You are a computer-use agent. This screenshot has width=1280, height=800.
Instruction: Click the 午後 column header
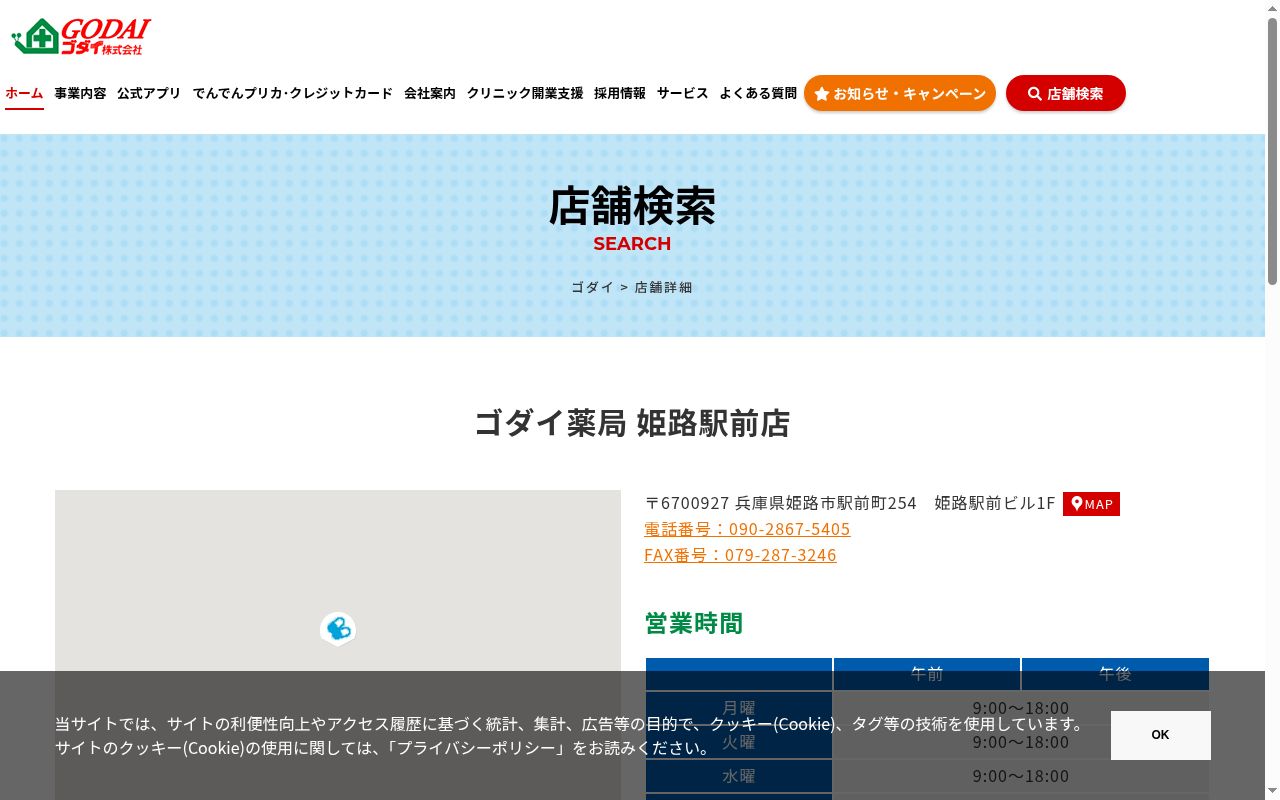tap(1115, 674)
